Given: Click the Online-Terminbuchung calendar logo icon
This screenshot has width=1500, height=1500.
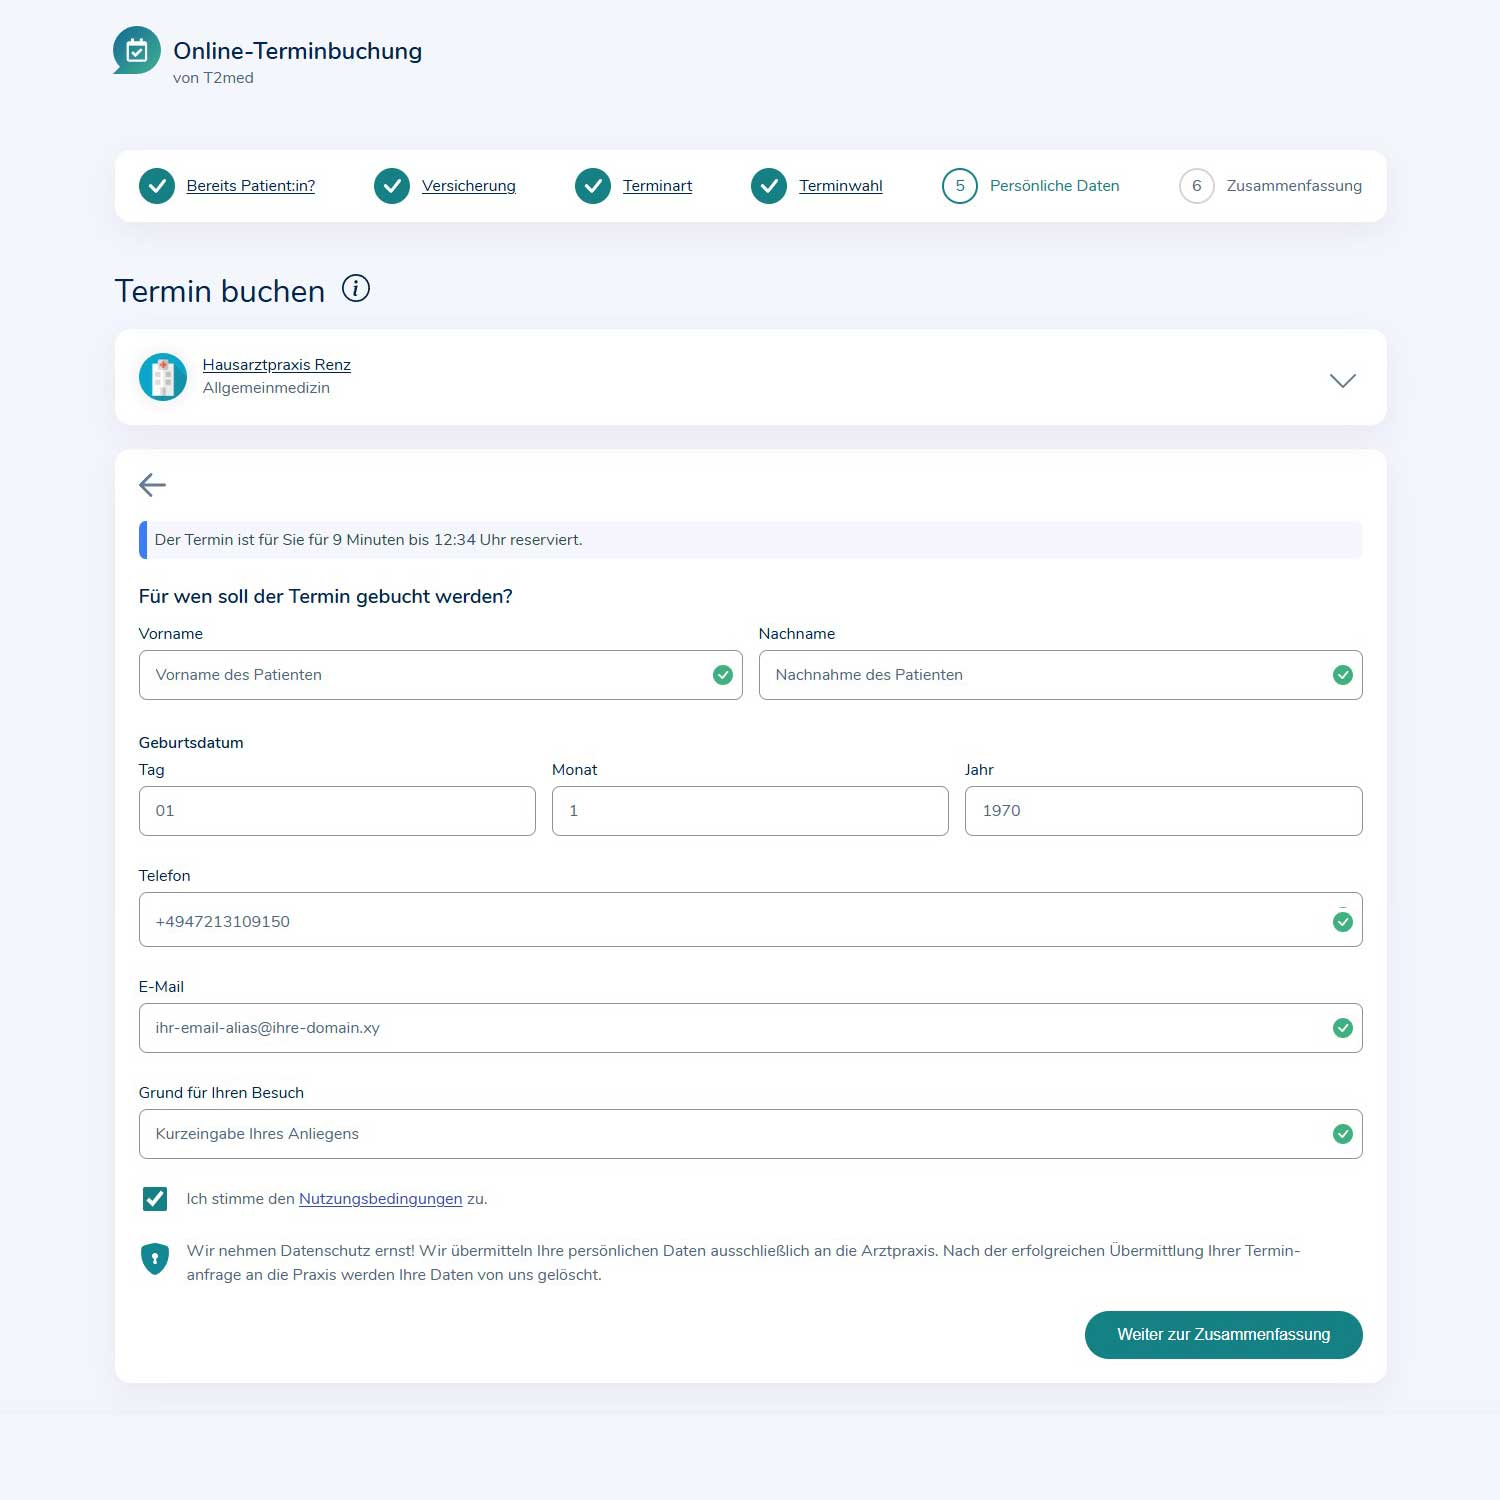Looking at the screenshot, I should pos(137,50).
